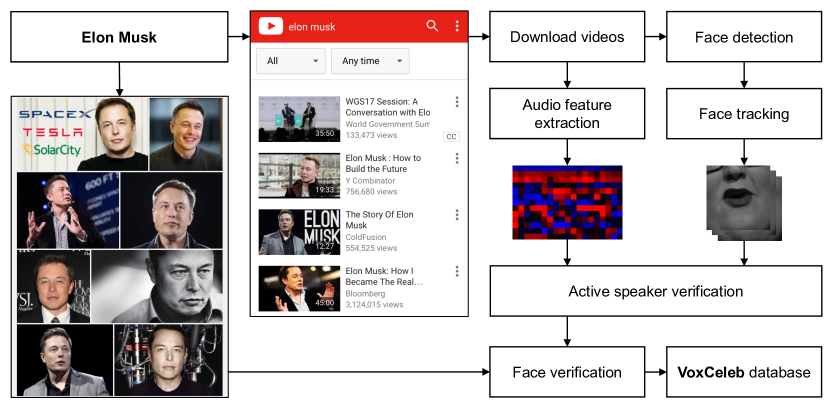Expand the "All" filter dropdown

coord(290,61)
